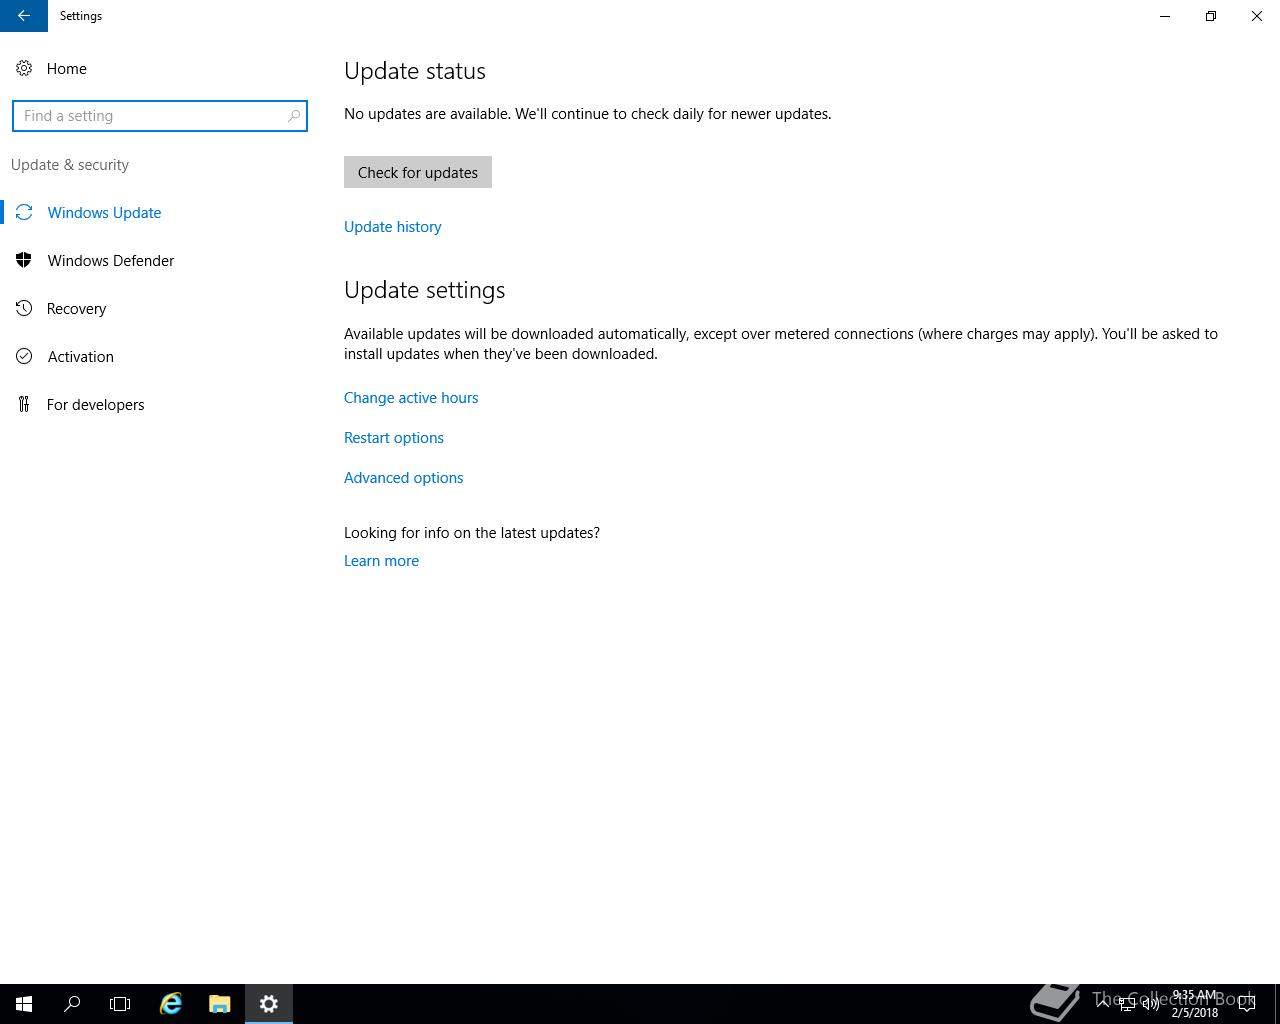
Task: Click 'No updates are available' status text
Action: [588, 114]
